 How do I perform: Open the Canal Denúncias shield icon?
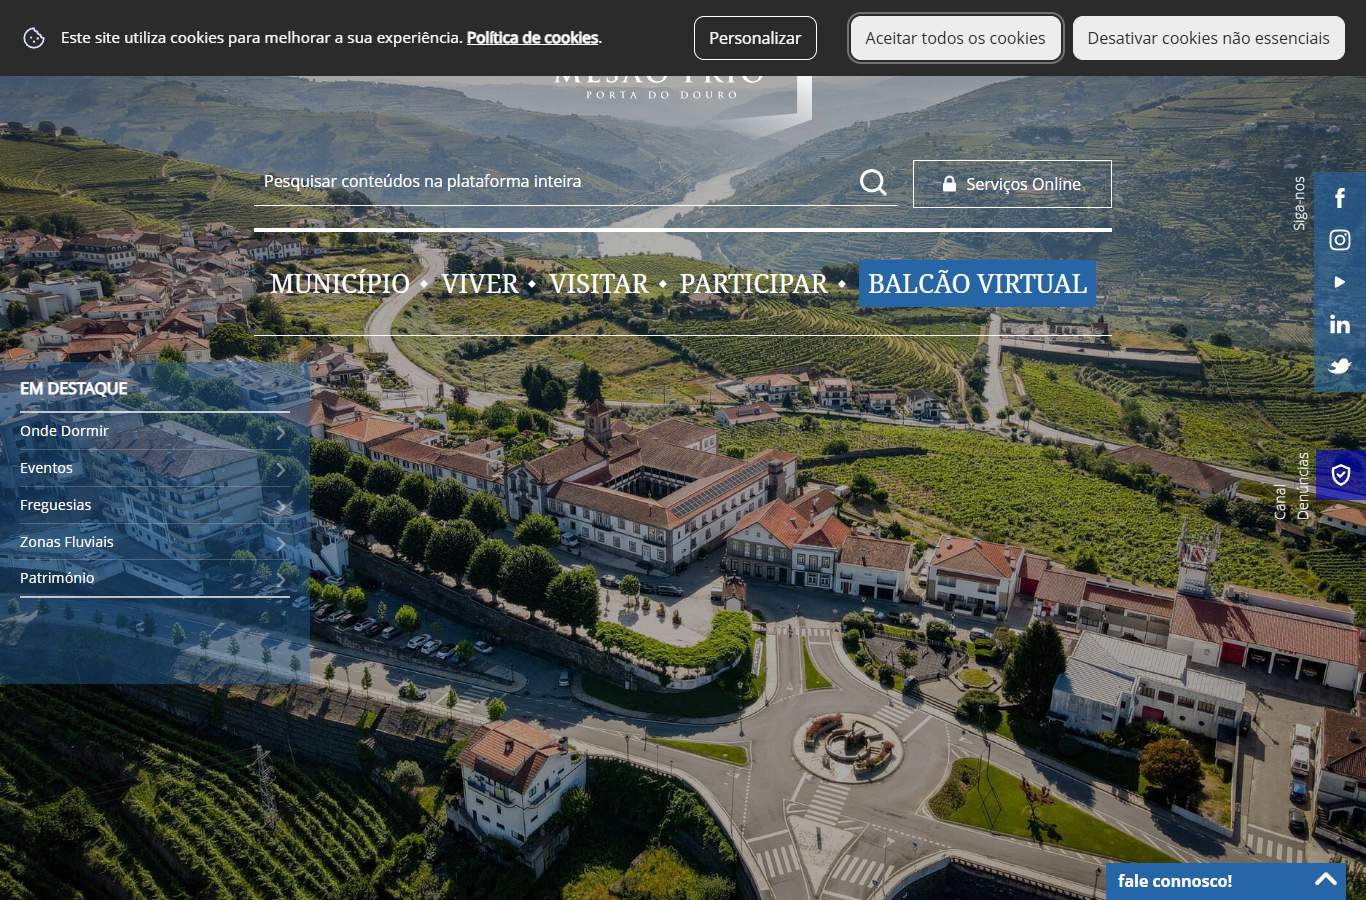pos(1341,475)
